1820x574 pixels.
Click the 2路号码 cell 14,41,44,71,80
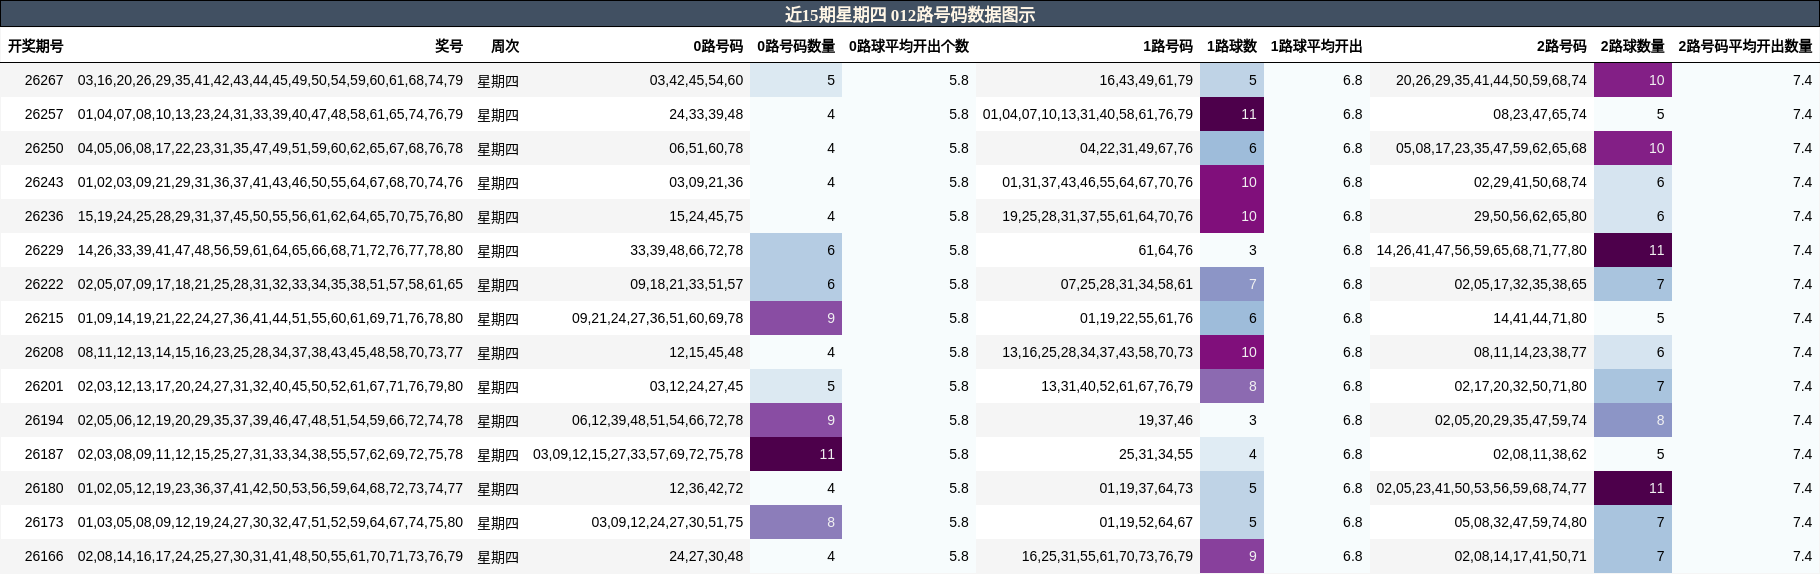(x=1540, y=318)
